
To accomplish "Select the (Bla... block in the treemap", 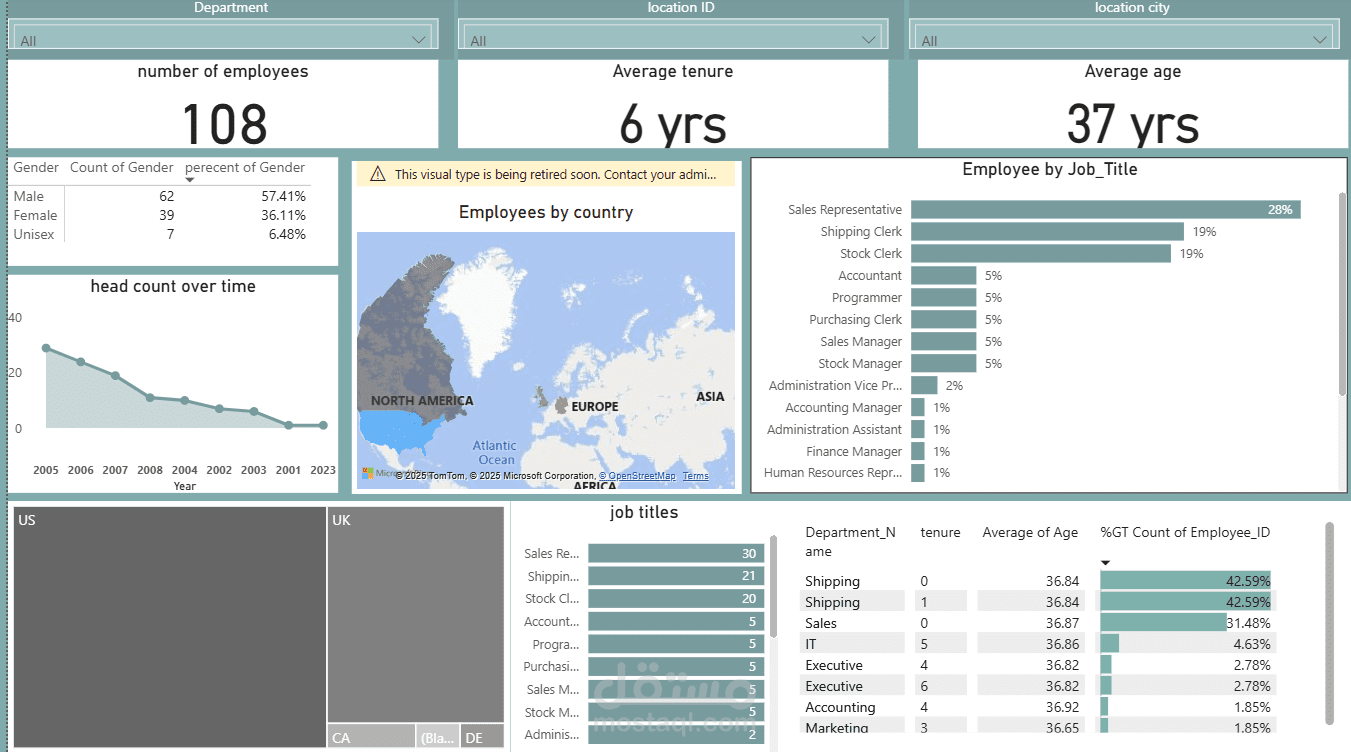I will tap(438, 736).
